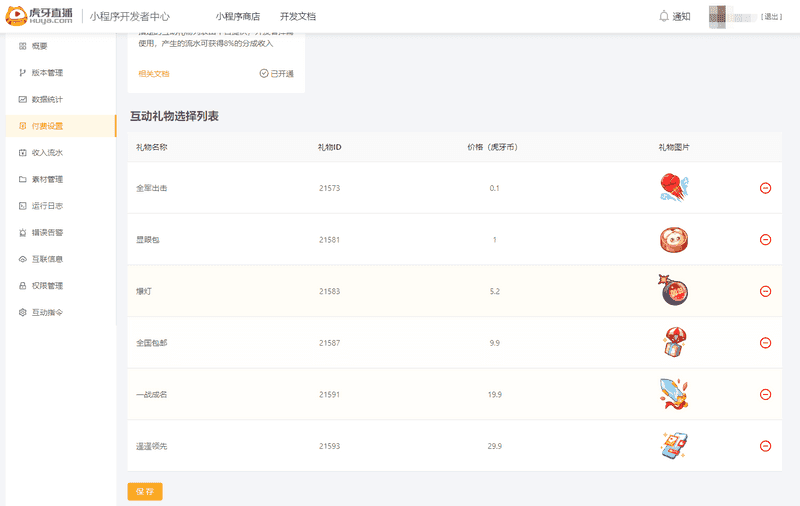Click the 爆灯 gift name
800x506 pixels.
(143, 291)
